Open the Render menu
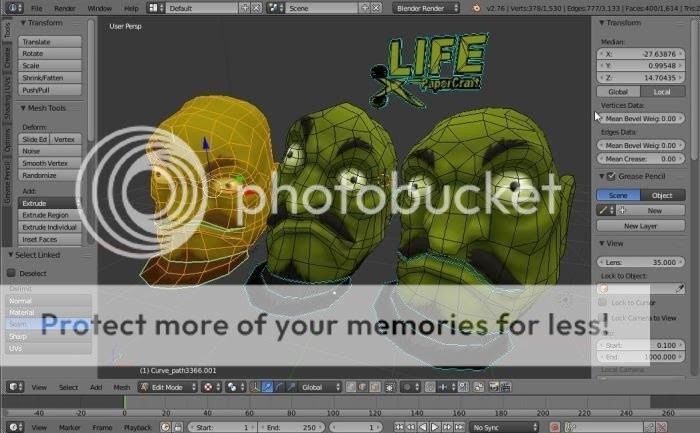 (65, 8)
